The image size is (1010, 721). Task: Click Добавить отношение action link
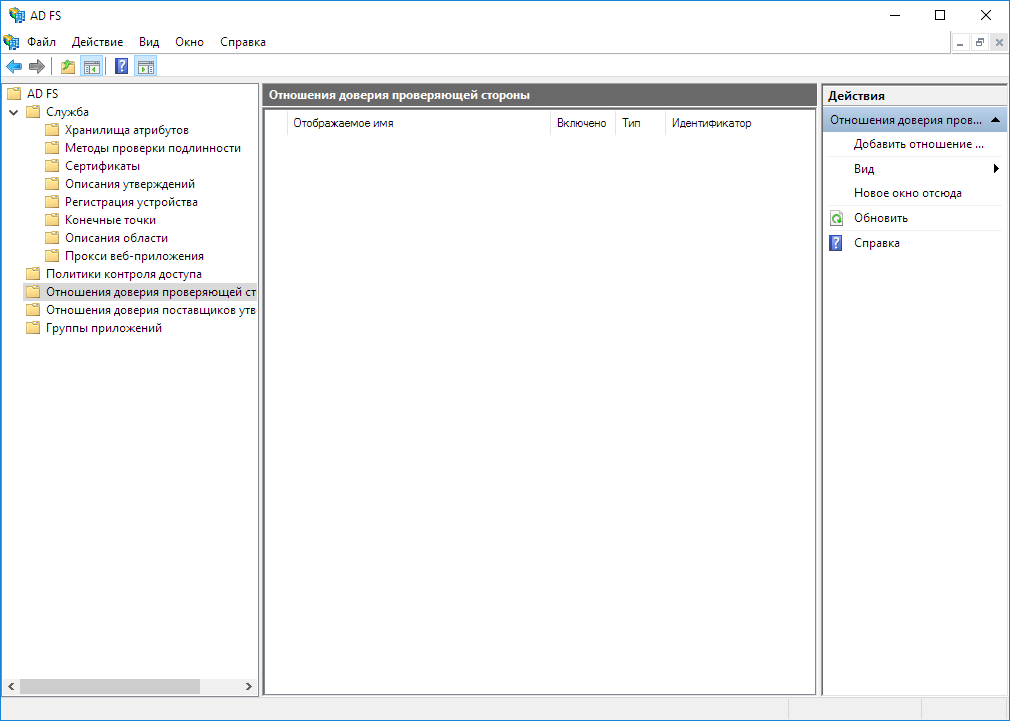point(918,144)
